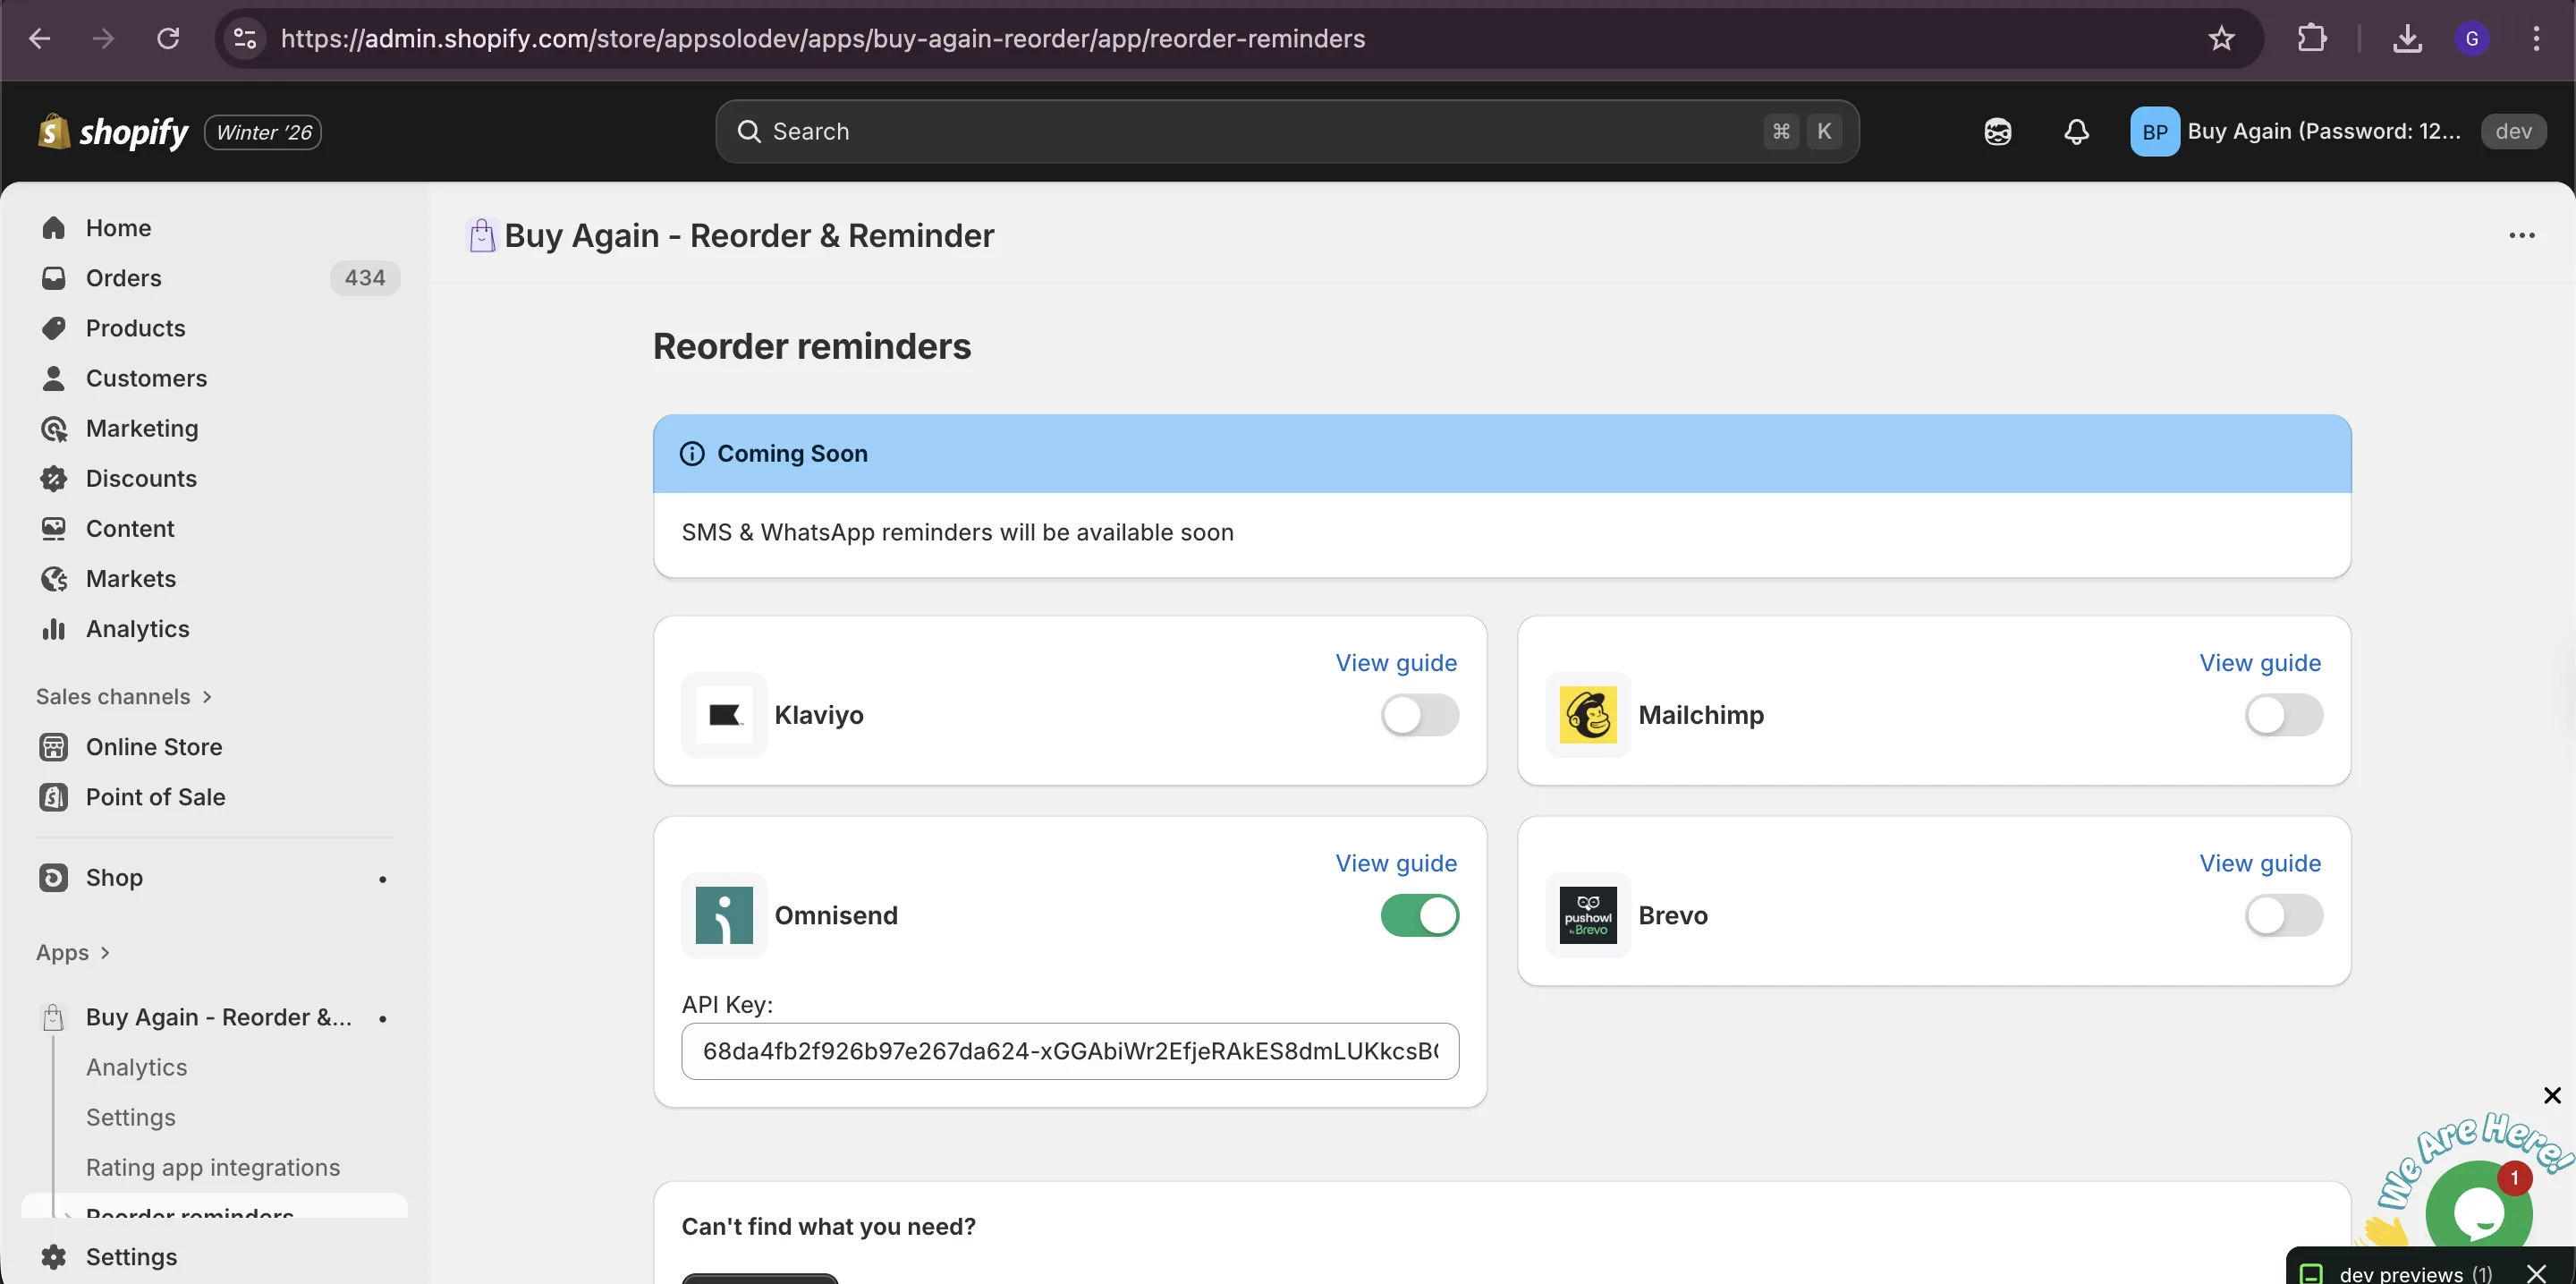The width and height of the screenshot is (2576, 1284).
Task: Open the live chat bubble widget
Action: point(2479,1210)
